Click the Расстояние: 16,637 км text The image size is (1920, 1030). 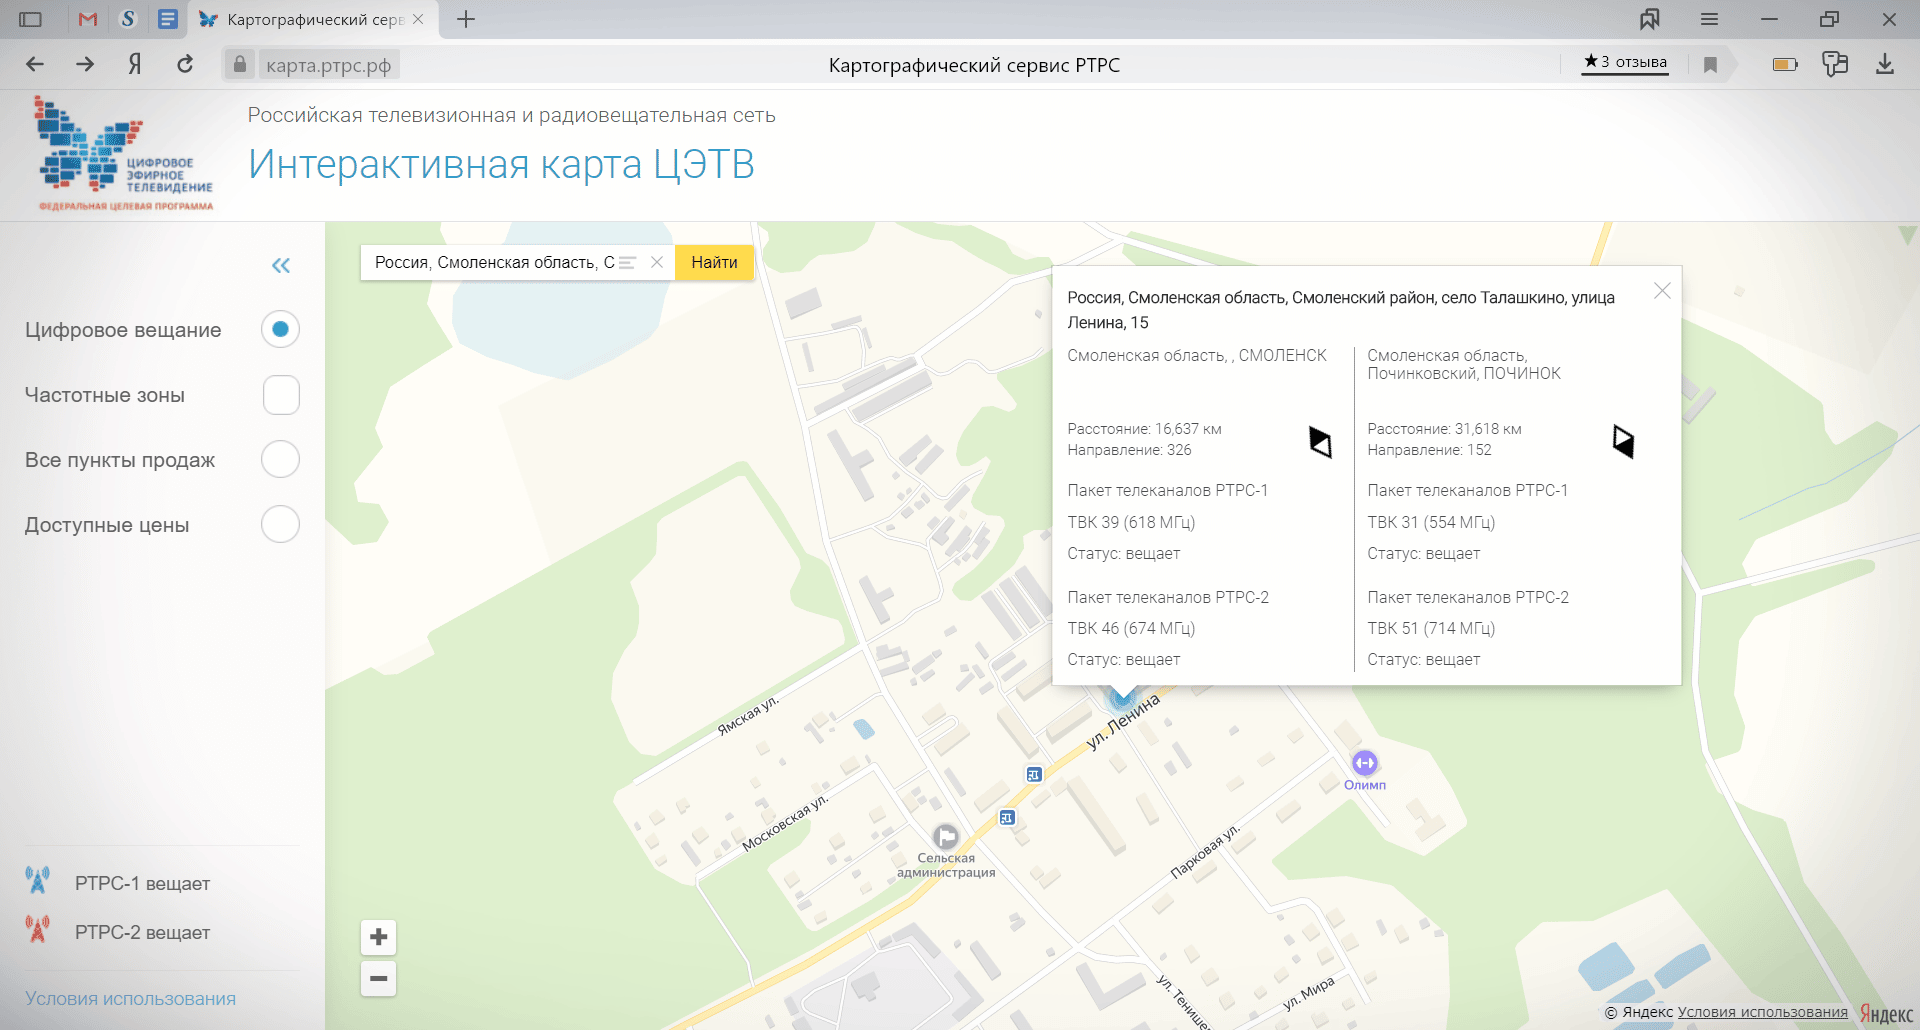coord(1144,429)
